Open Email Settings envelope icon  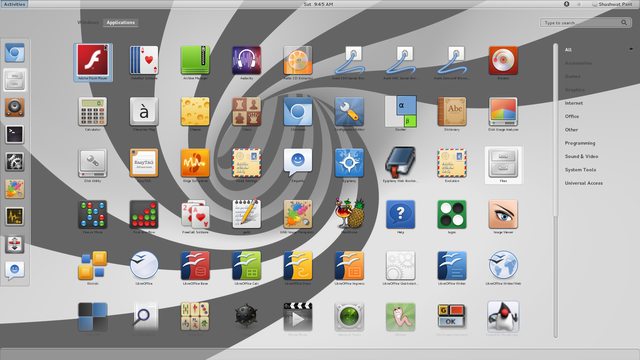point(247,163)
